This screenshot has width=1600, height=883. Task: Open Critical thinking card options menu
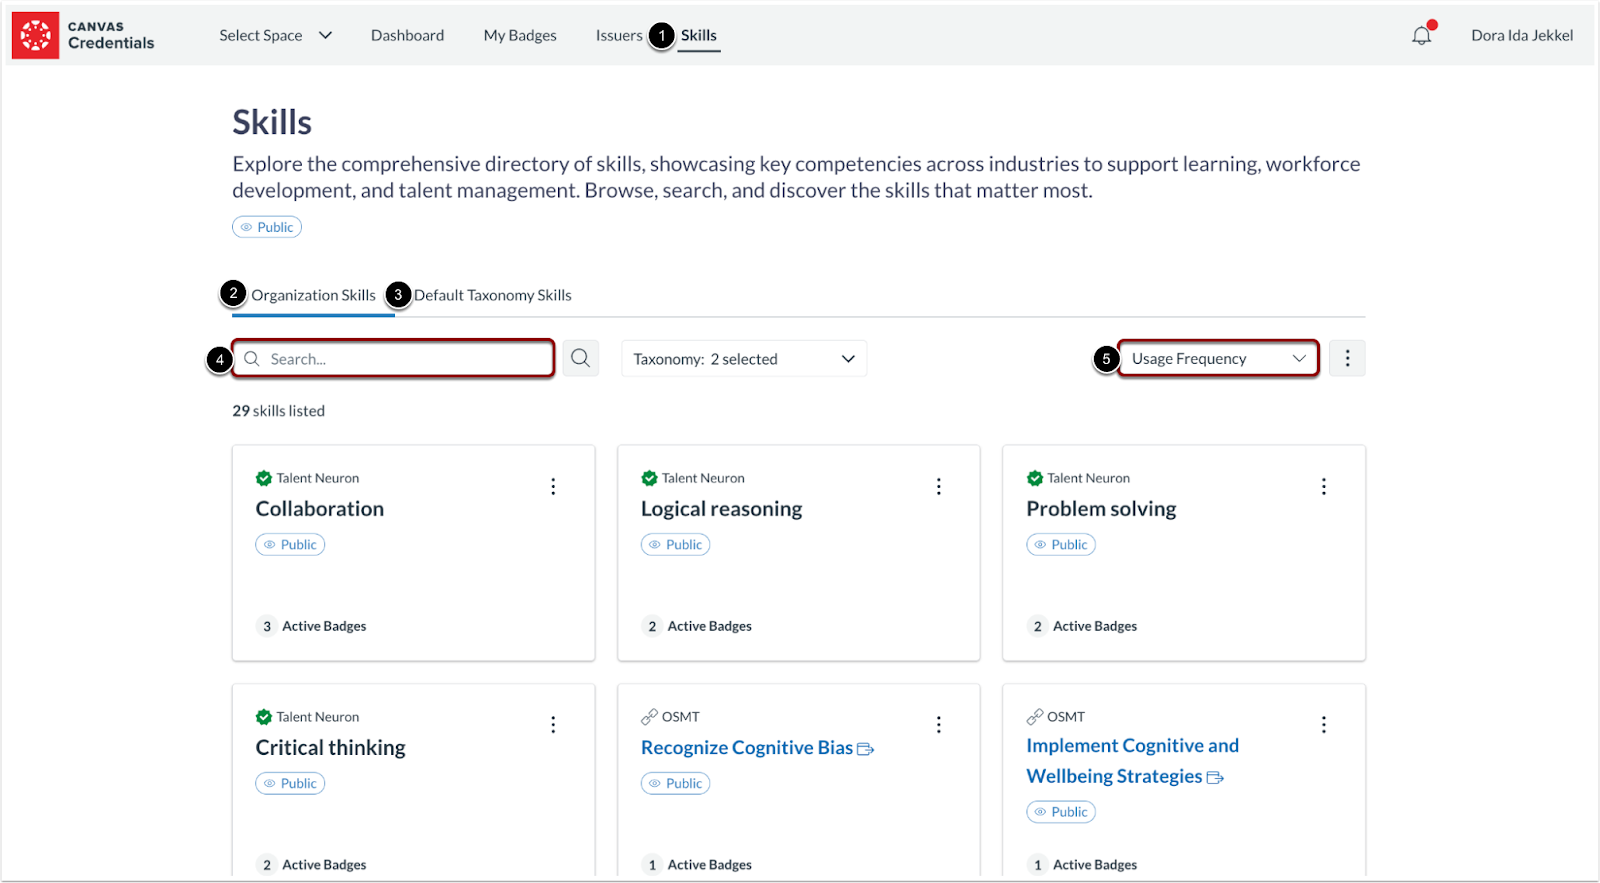pyautogui.click(x=553, y=725)
